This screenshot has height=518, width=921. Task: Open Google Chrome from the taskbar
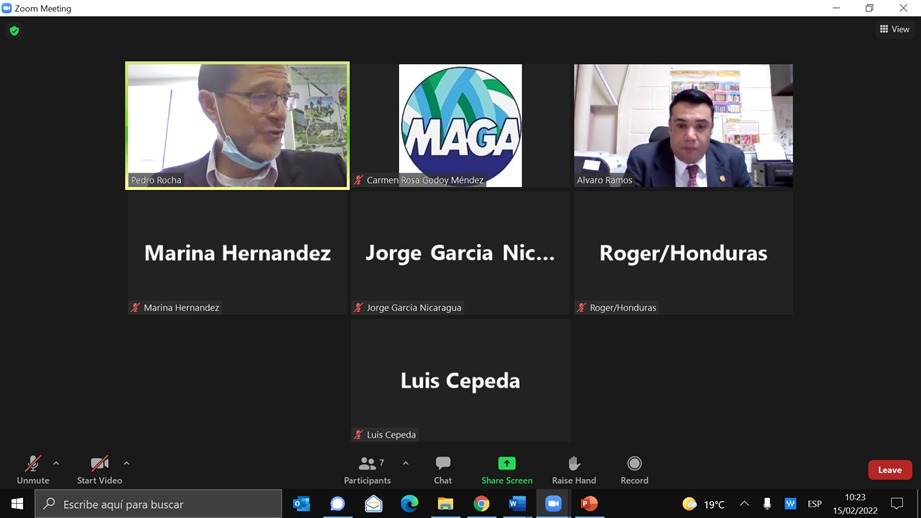(x=481, y=504)
